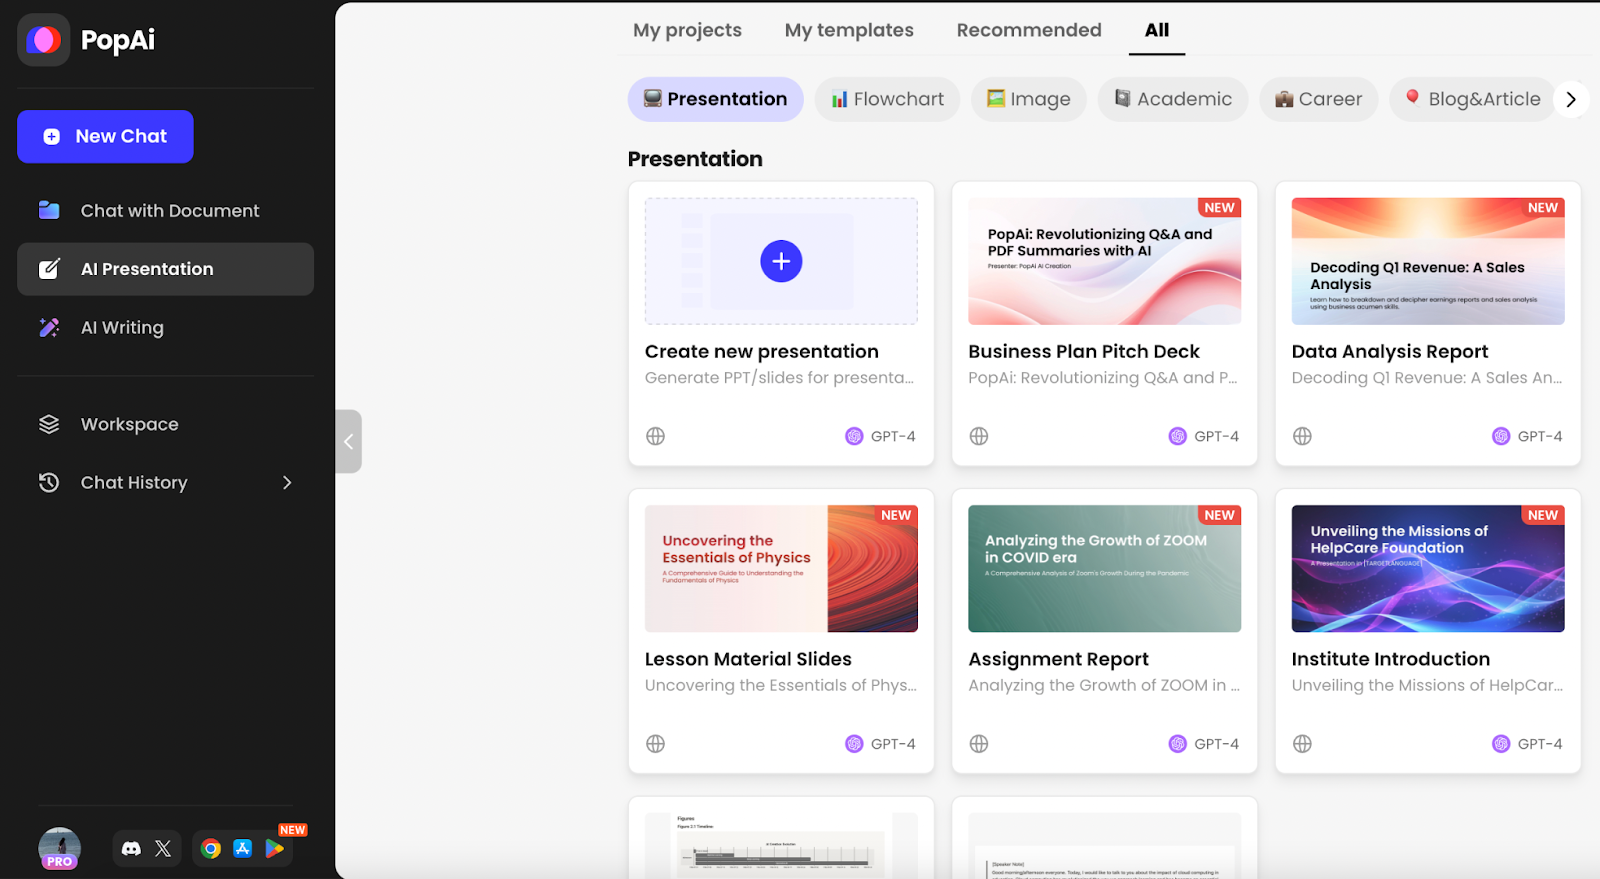Screen dimensions: 1600x879
Task: Switch to the All tab
Action: pos(1157,30)
